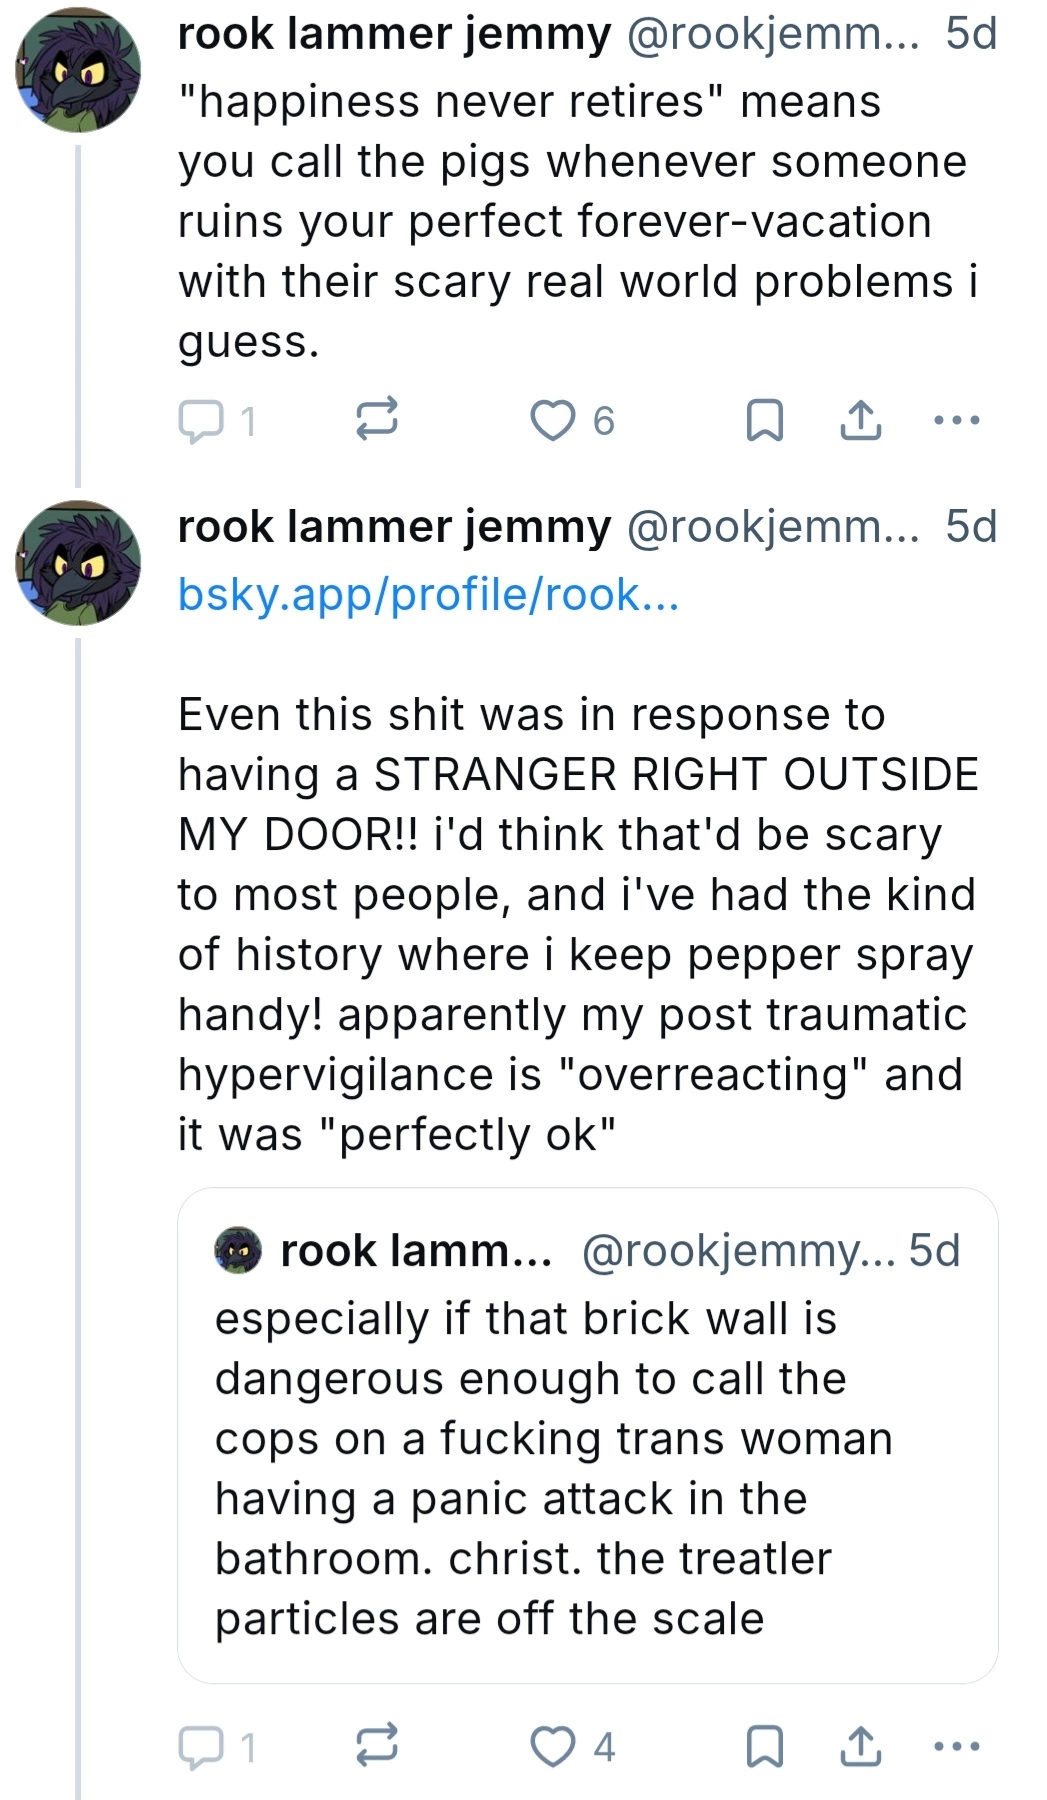Like the "STRANGER RIGHT OUTSIDE" post

coord(552,1748)
